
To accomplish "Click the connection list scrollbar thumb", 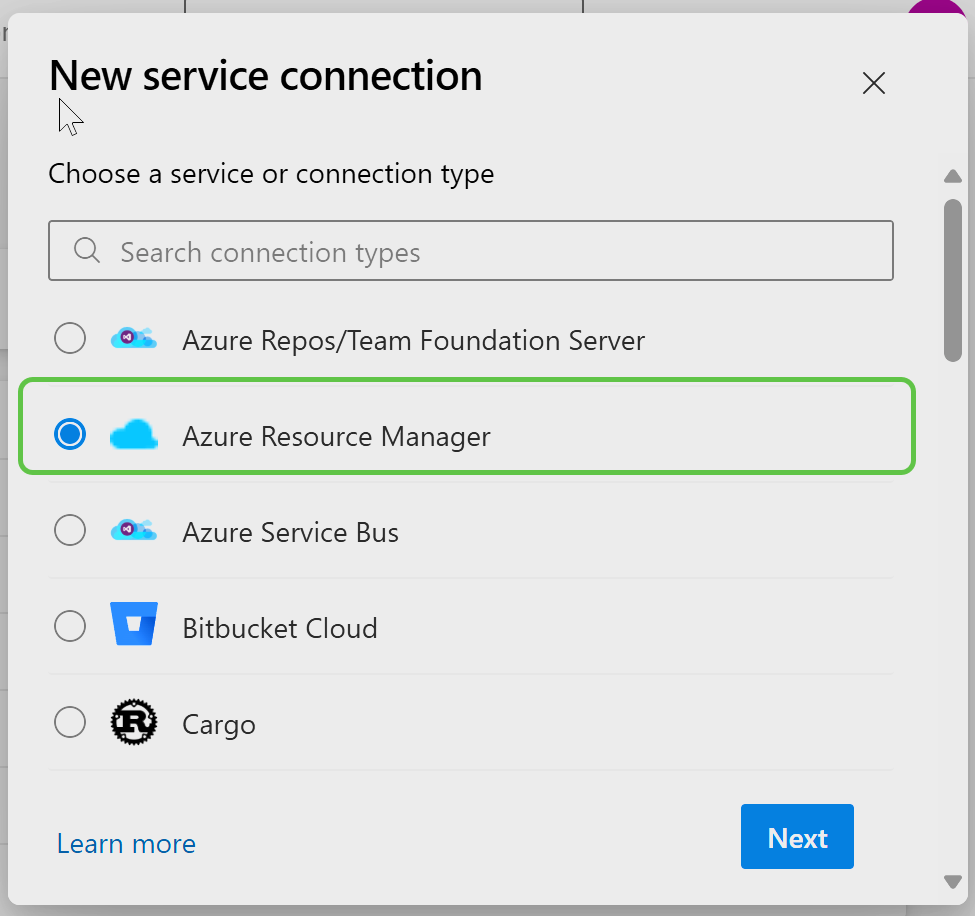I will point(953,280).
